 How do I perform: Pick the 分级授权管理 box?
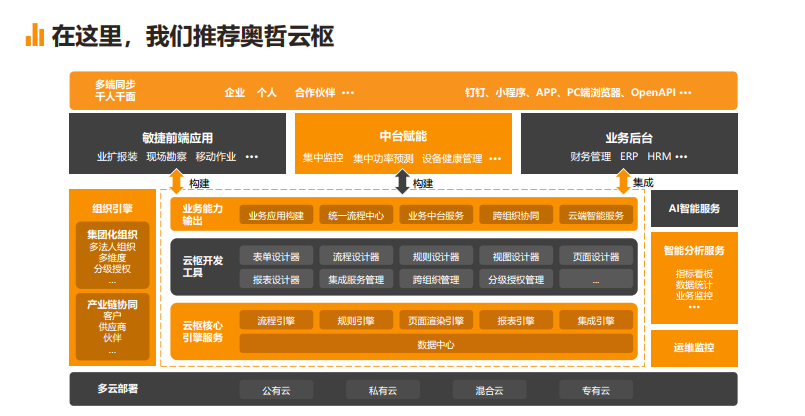(x=516, y=279)
